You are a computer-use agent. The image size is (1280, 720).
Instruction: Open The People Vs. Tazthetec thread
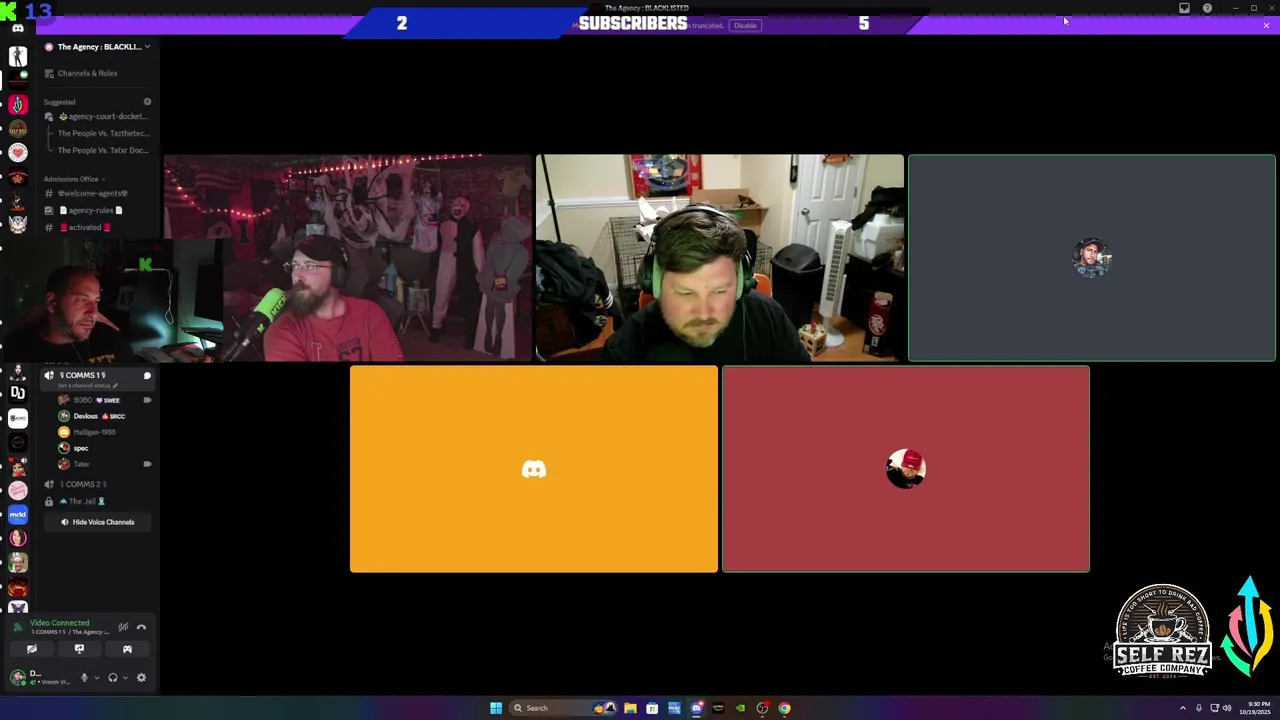pos(103,133)
